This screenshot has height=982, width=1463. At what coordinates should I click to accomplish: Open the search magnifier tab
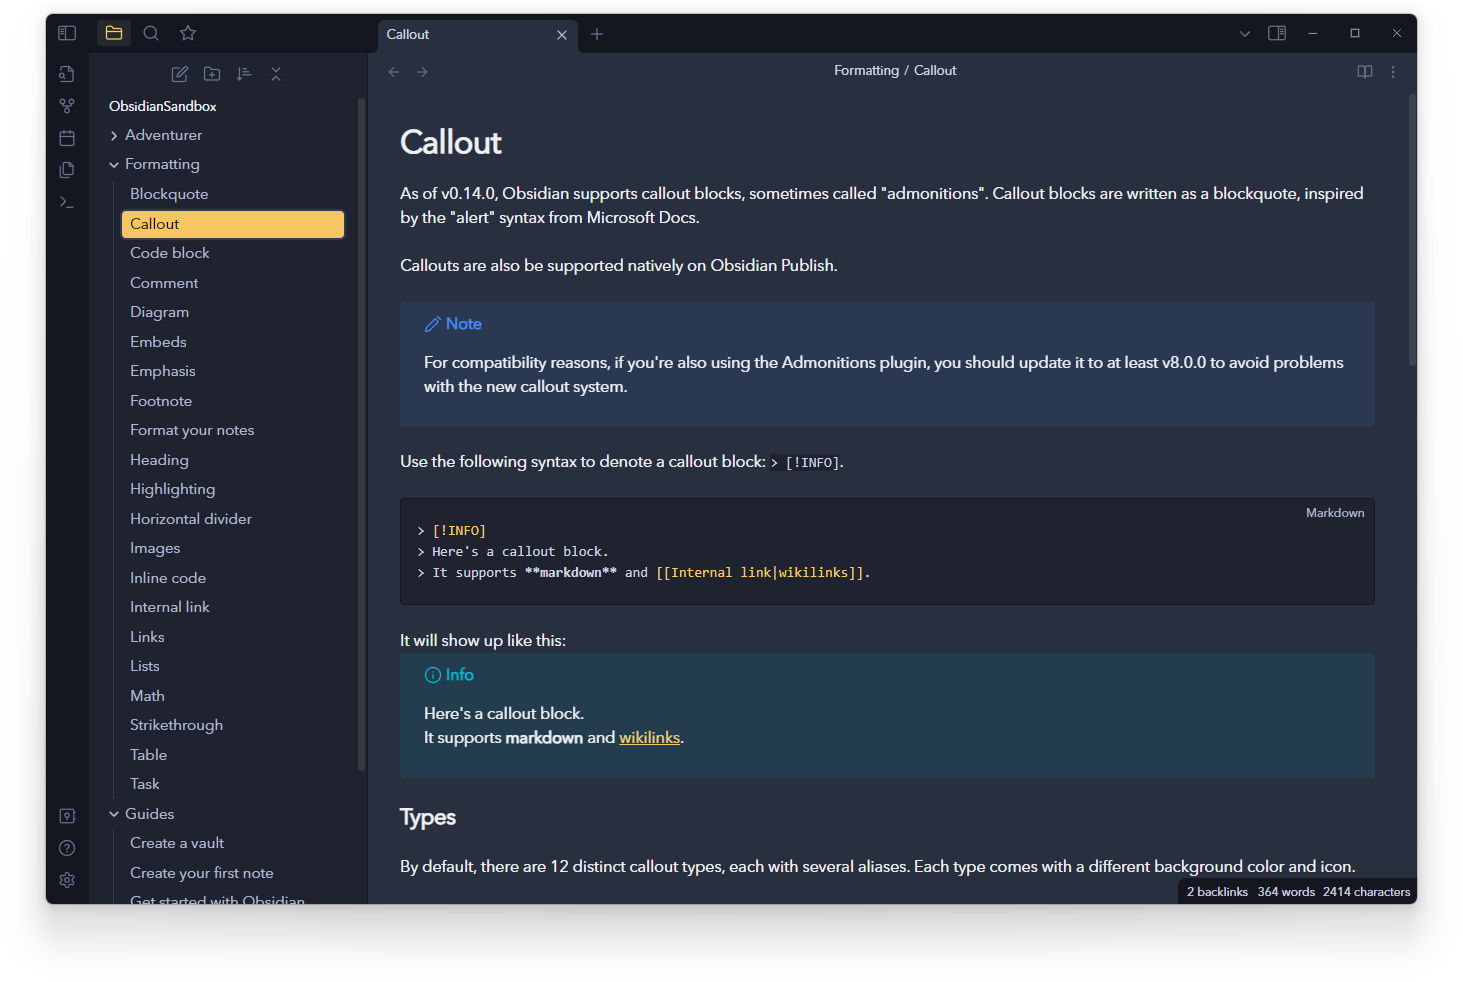(151, 33)
